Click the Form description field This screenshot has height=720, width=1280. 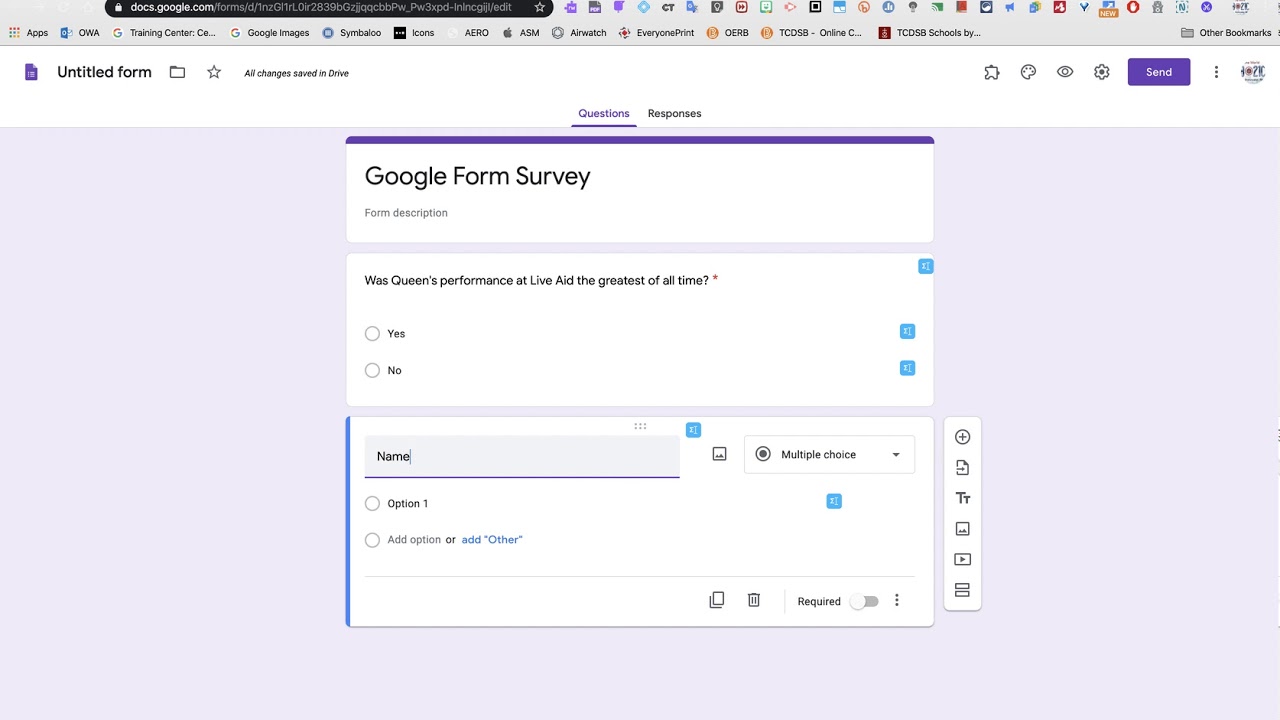point(406,213)
